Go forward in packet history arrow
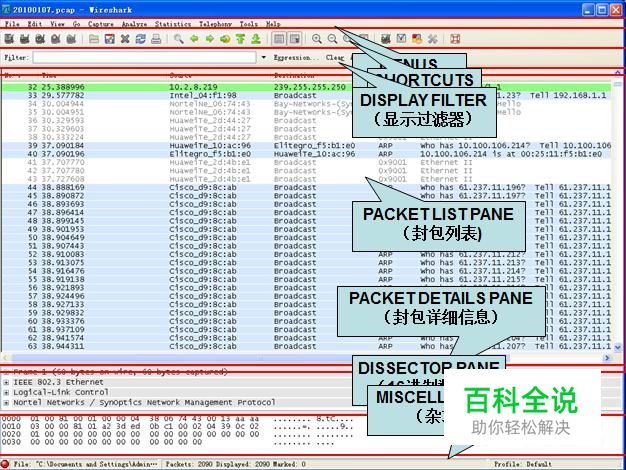Viewport: 626px width, 470px height. 210,39
